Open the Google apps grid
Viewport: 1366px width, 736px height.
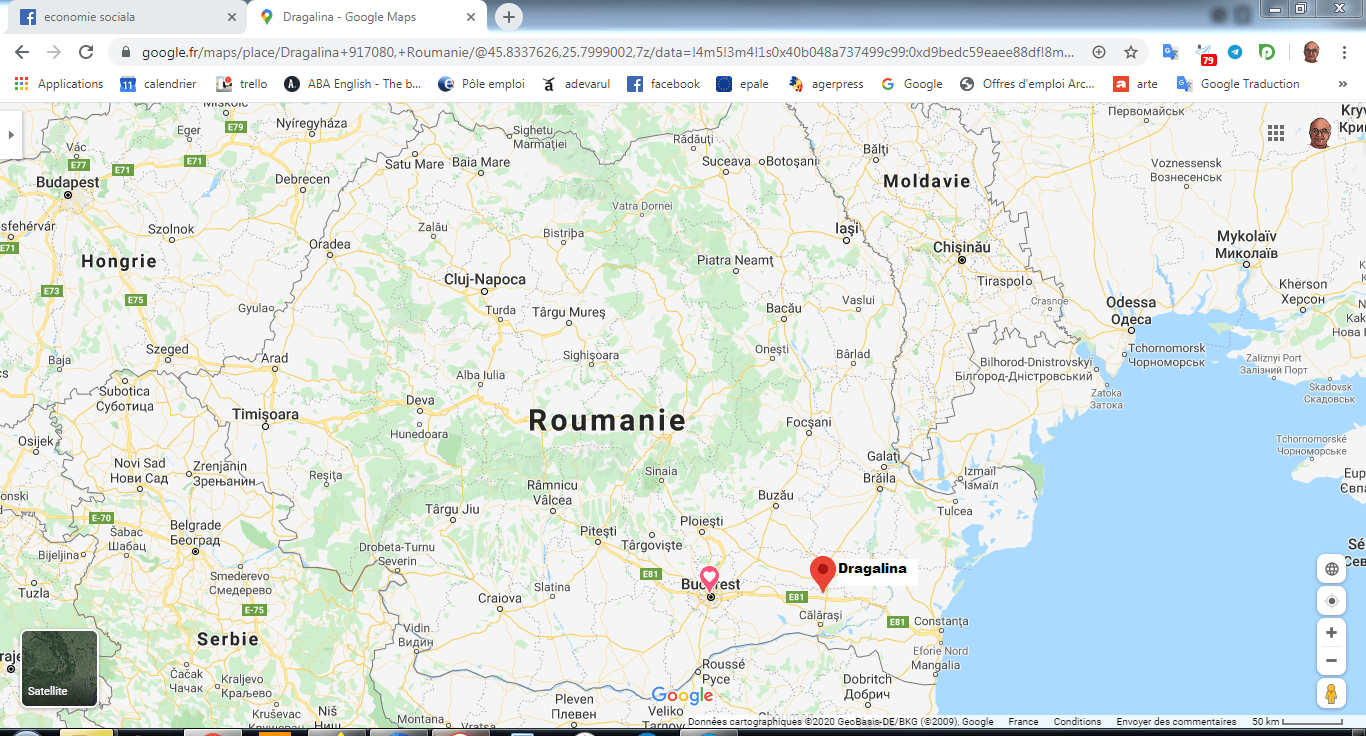tap(1276, 133)
